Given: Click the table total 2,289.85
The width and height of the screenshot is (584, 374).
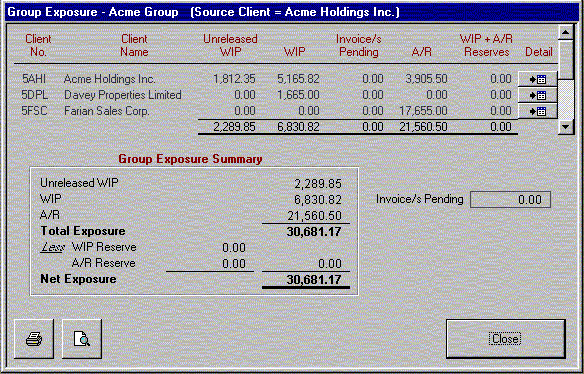Looking at the screenshot, I should coord(234,127).
